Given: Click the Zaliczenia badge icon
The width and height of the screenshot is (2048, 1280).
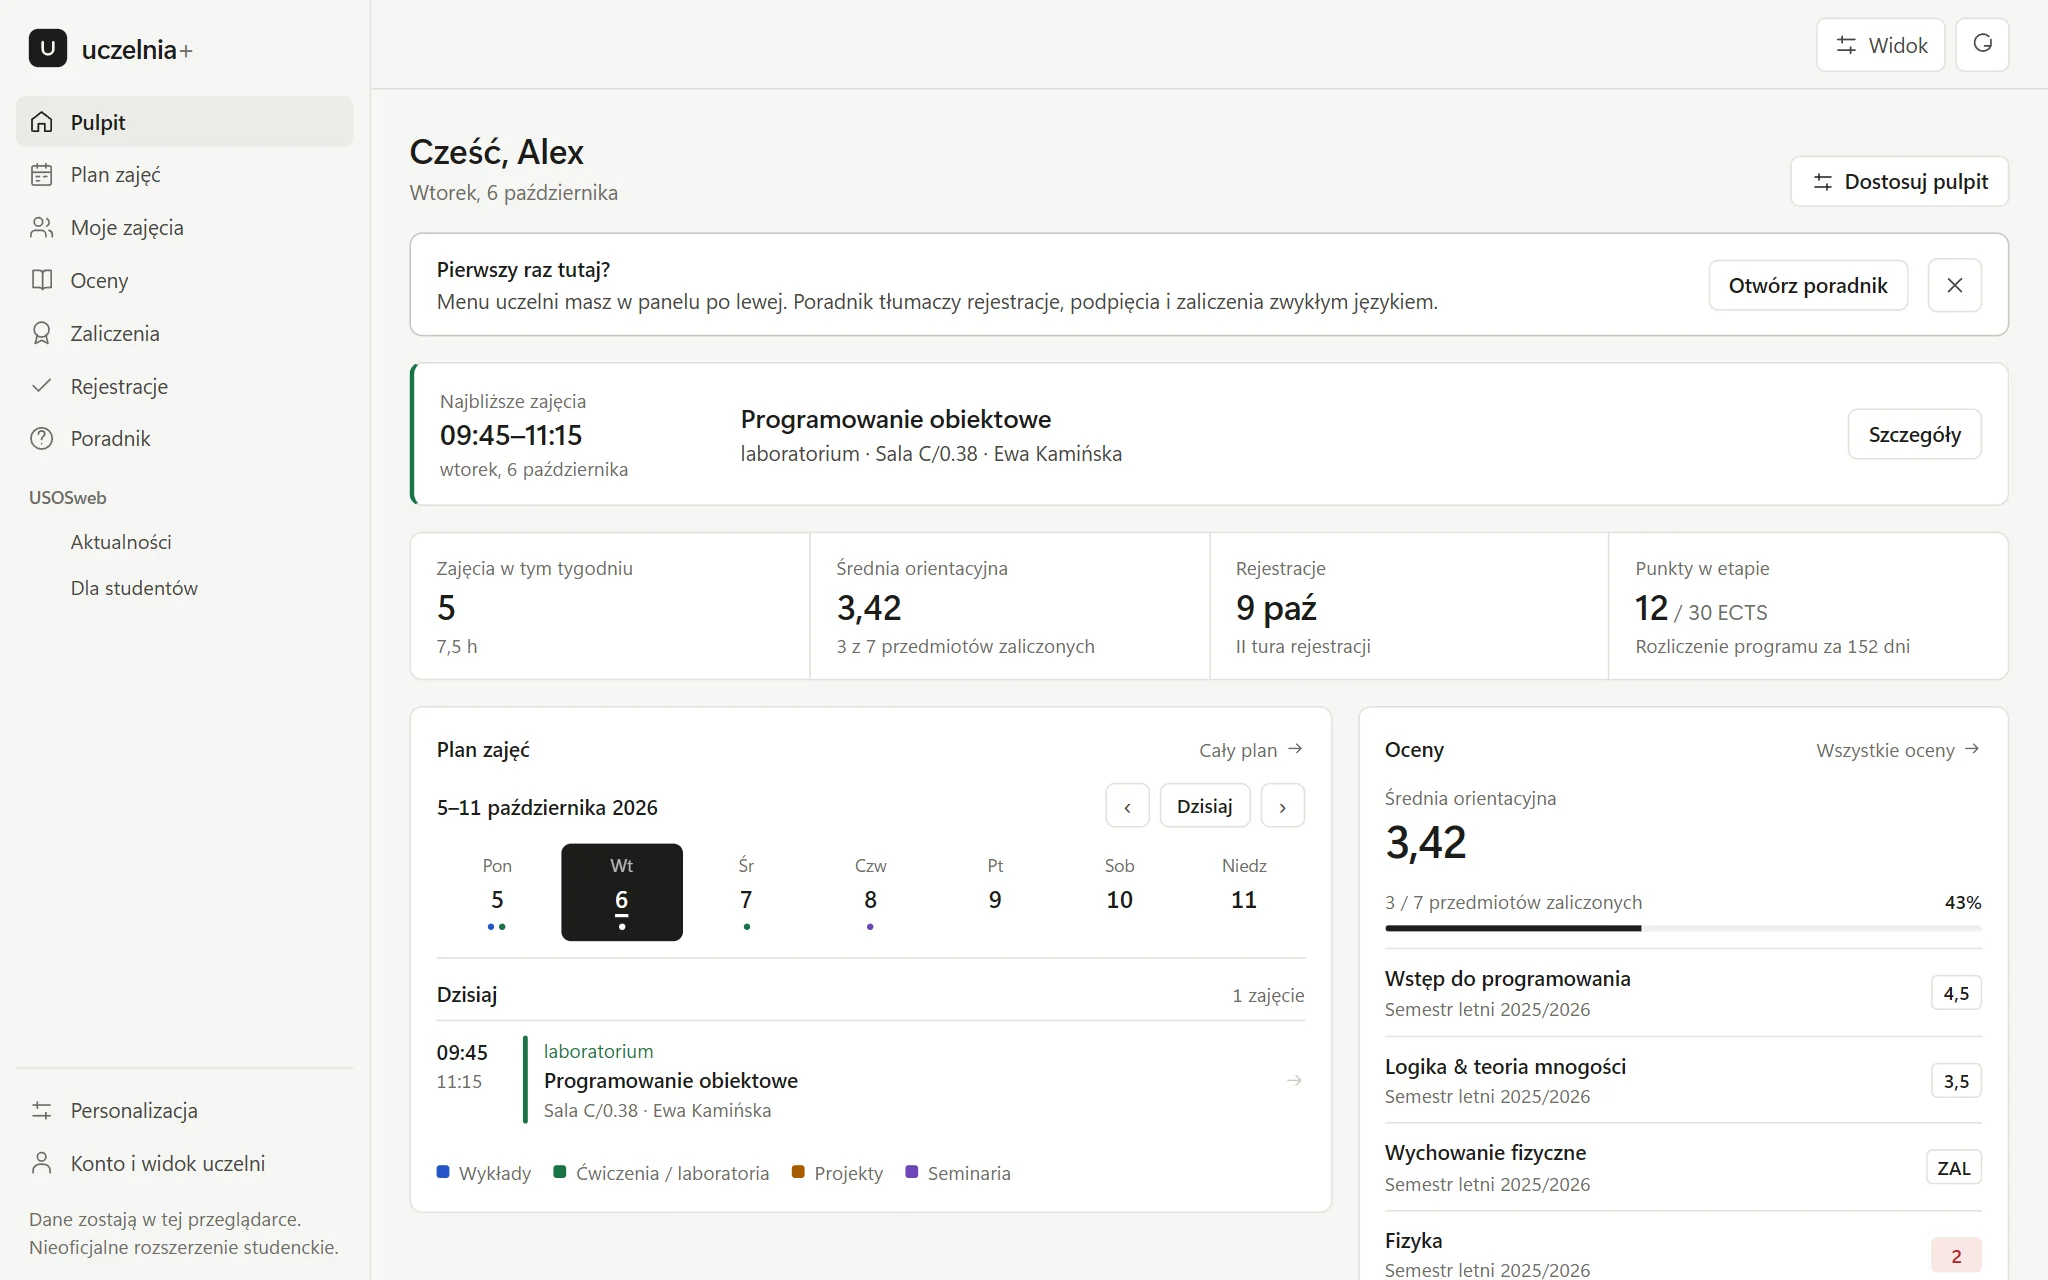Looking at the screenshot, I should pos(41,333).
